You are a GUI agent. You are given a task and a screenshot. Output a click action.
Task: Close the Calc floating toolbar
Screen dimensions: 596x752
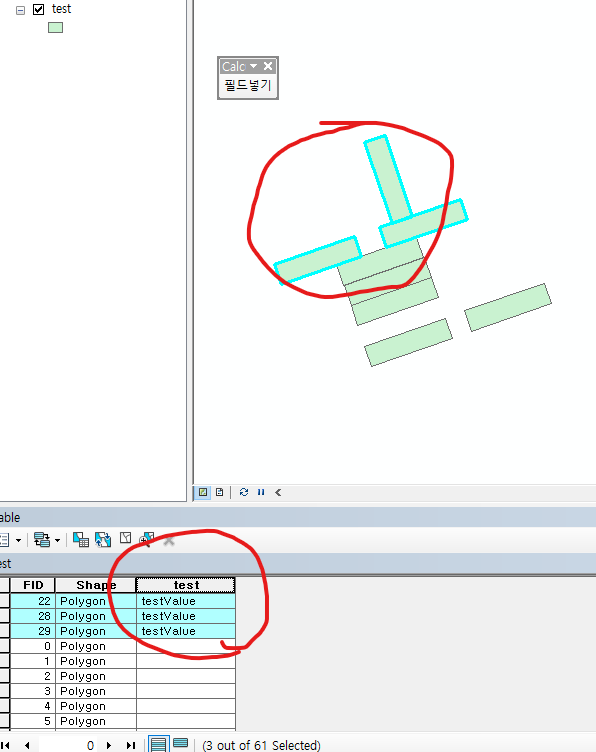268,66
